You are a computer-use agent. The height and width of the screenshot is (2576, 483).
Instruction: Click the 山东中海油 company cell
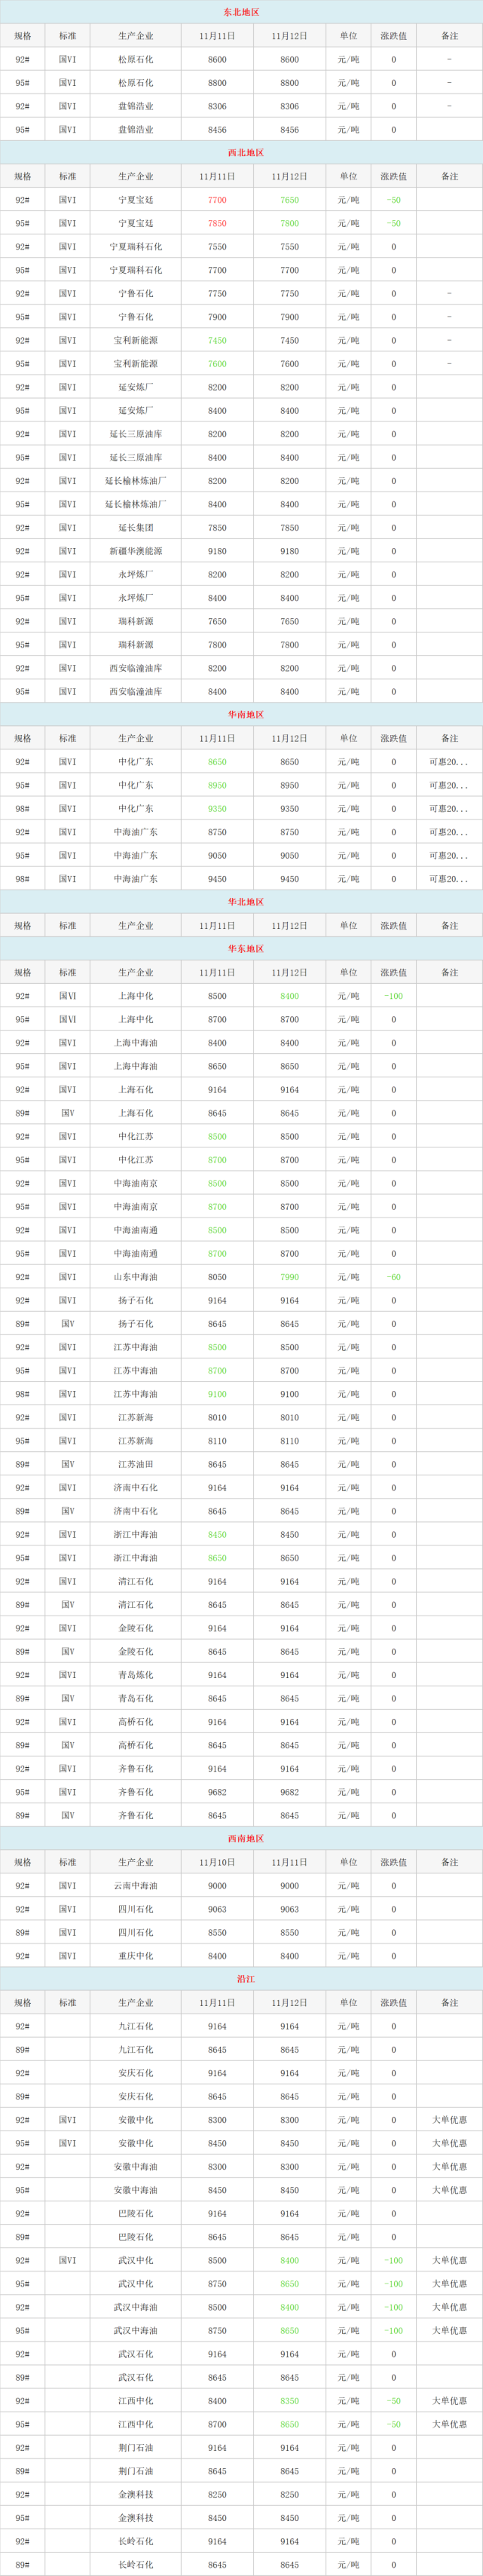point(136,1277)
